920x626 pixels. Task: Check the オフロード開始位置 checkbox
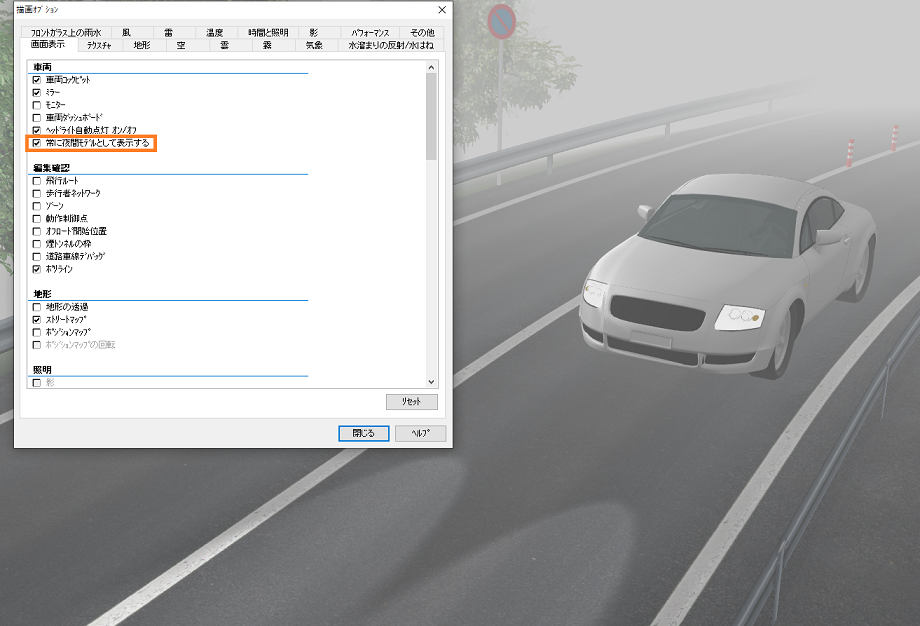tap(36, 231)
